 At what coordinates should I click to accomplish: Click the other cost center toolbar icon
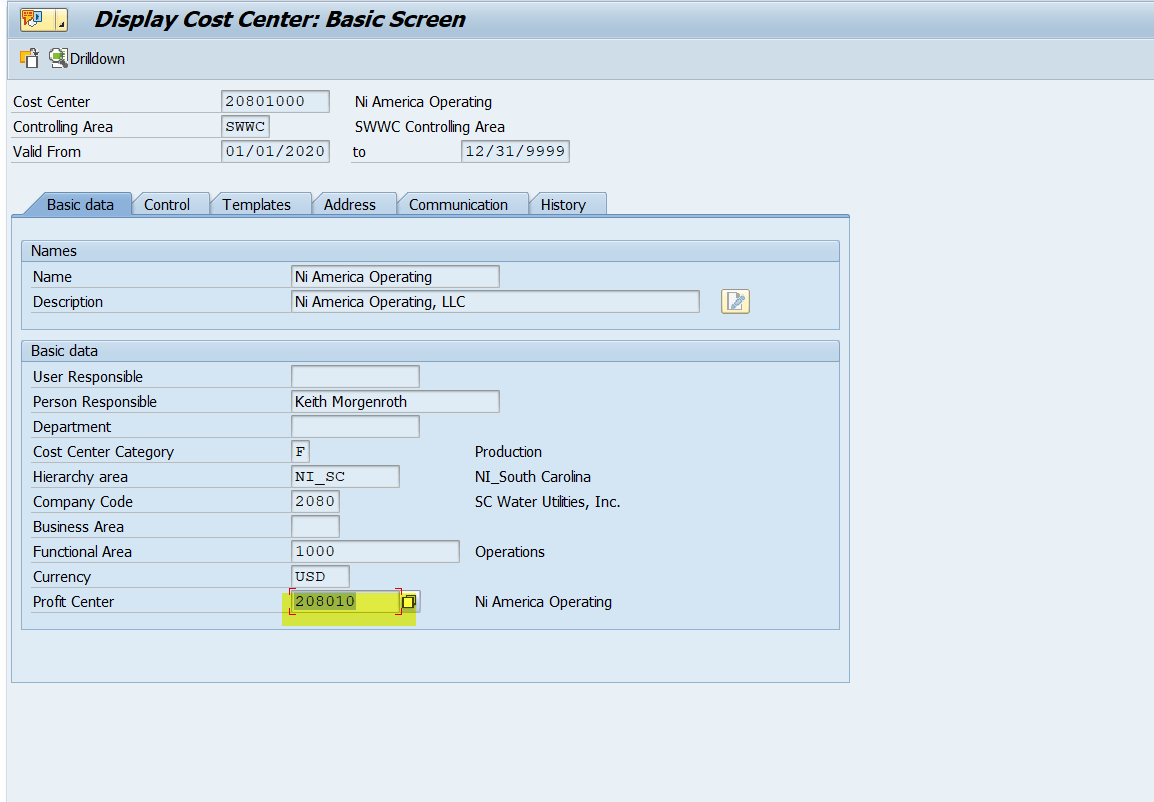click(x=28, y=59)
